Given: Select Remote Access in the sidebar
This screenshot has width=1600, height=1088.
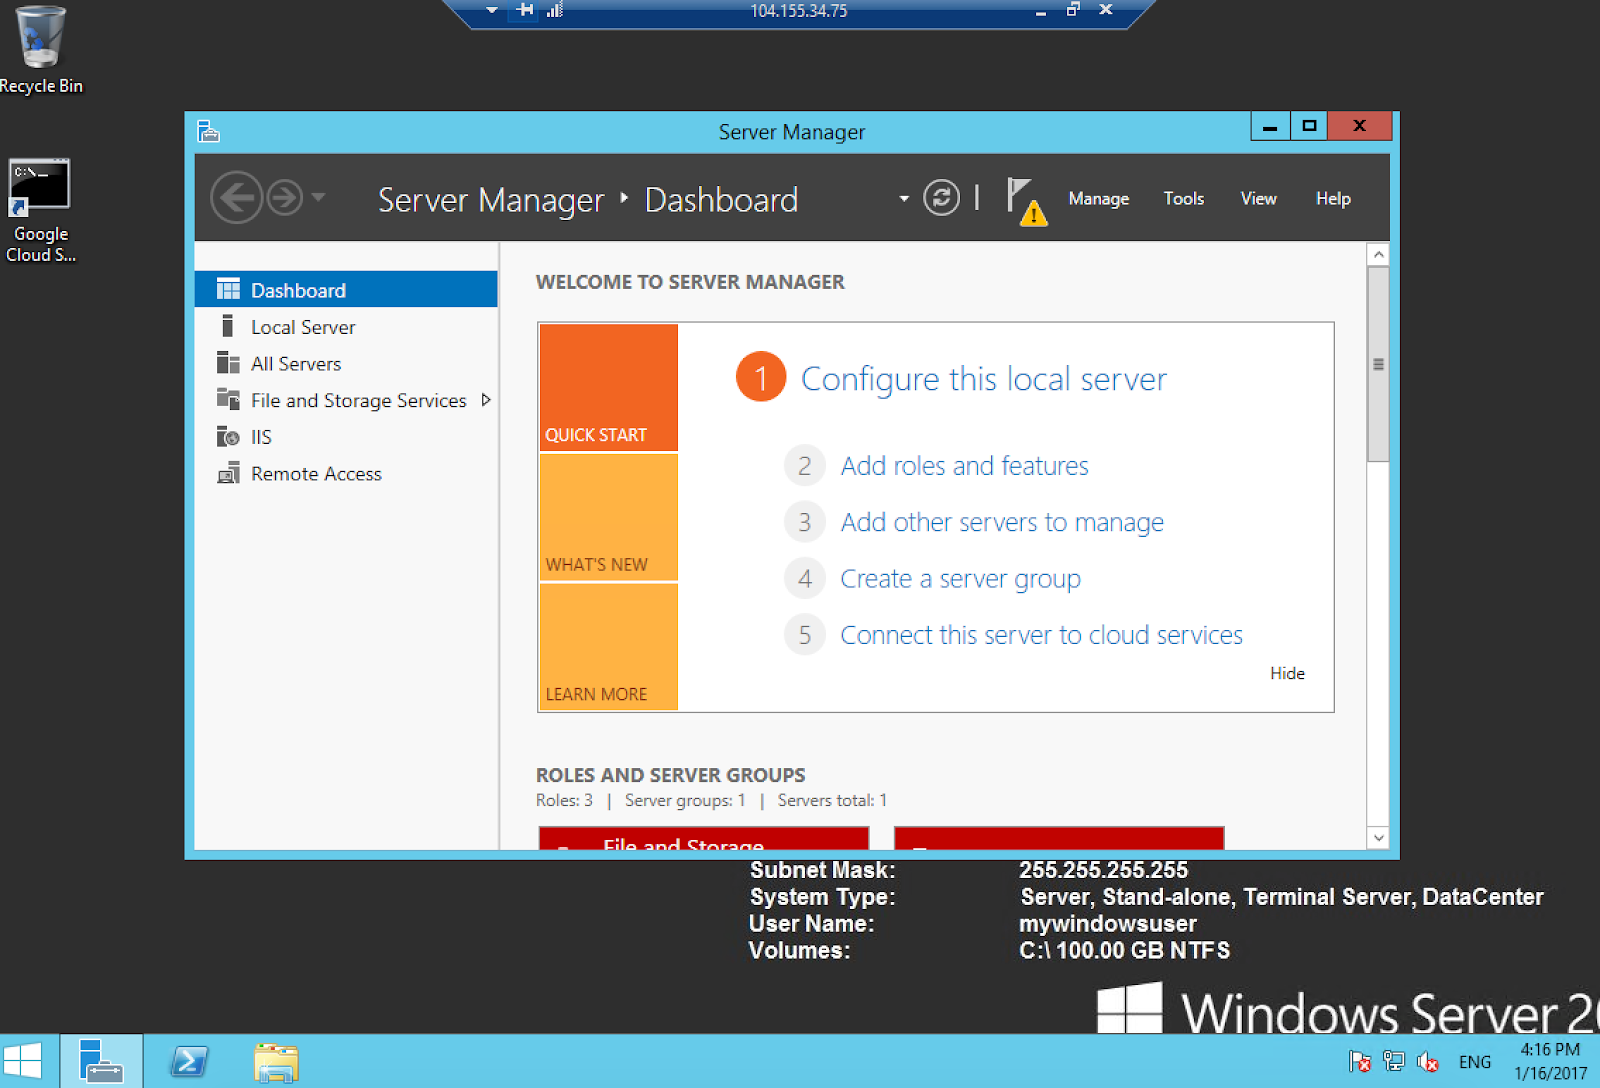Looking at the screenshot, I should [316, 473].
